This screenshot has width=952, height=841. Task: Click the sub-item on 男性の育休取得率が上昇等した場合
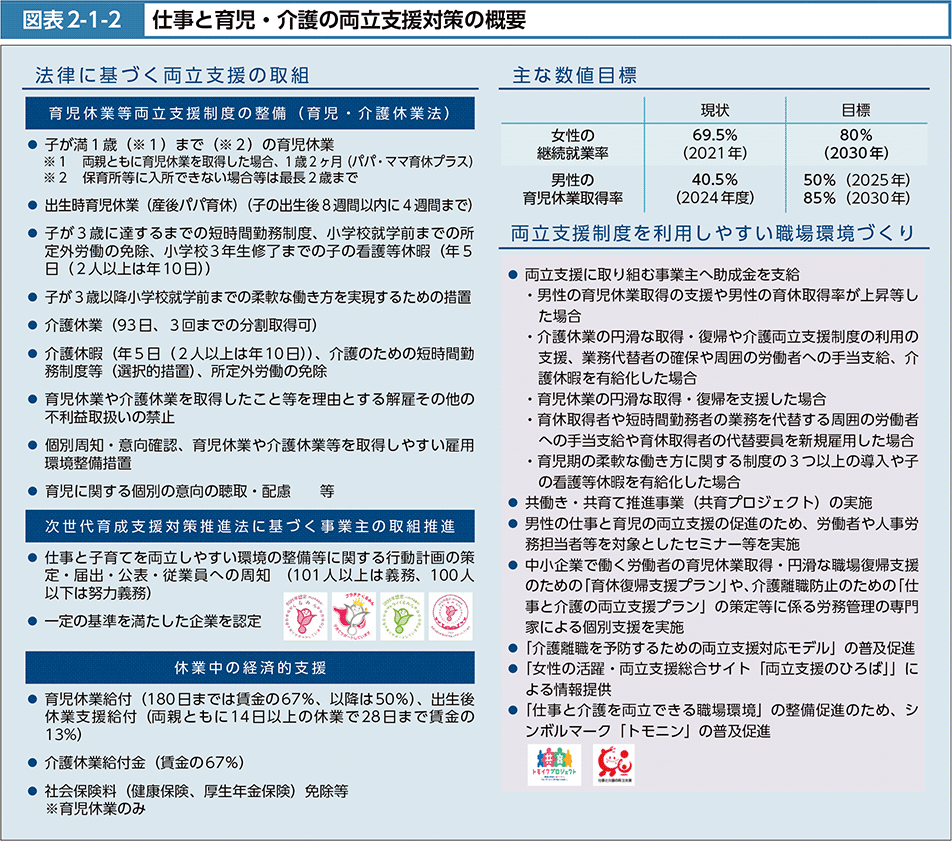pyautogui.click(x=722, y=305)
